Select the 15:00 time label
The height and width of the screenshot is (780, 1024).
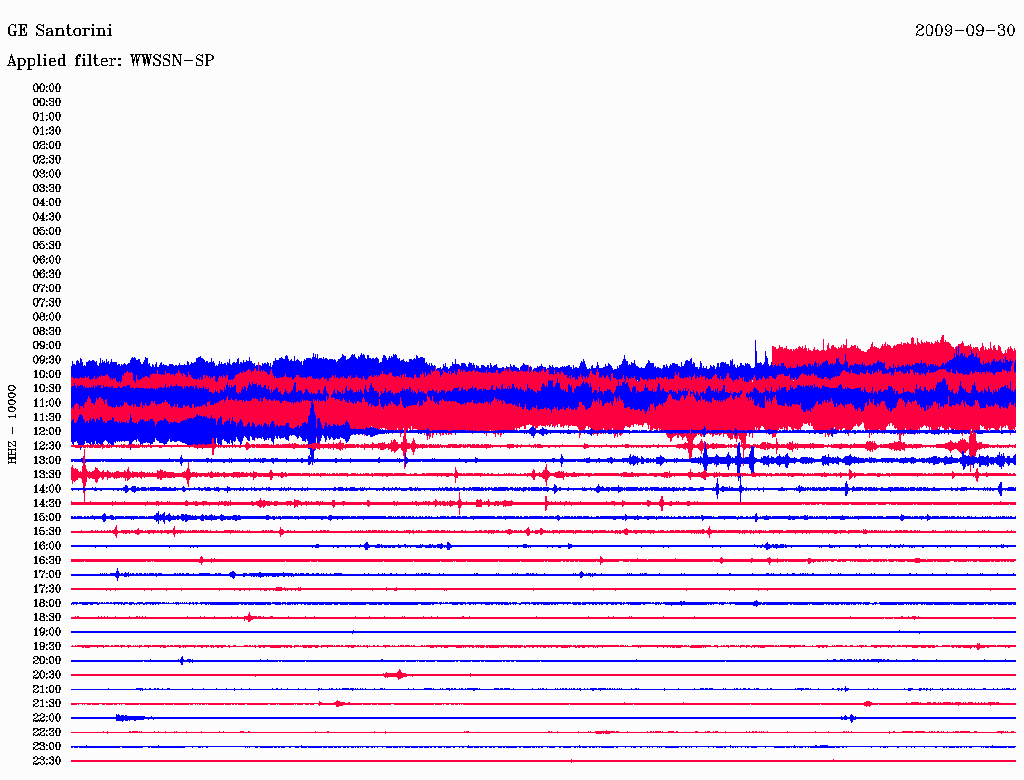click(x=47, y=517)
